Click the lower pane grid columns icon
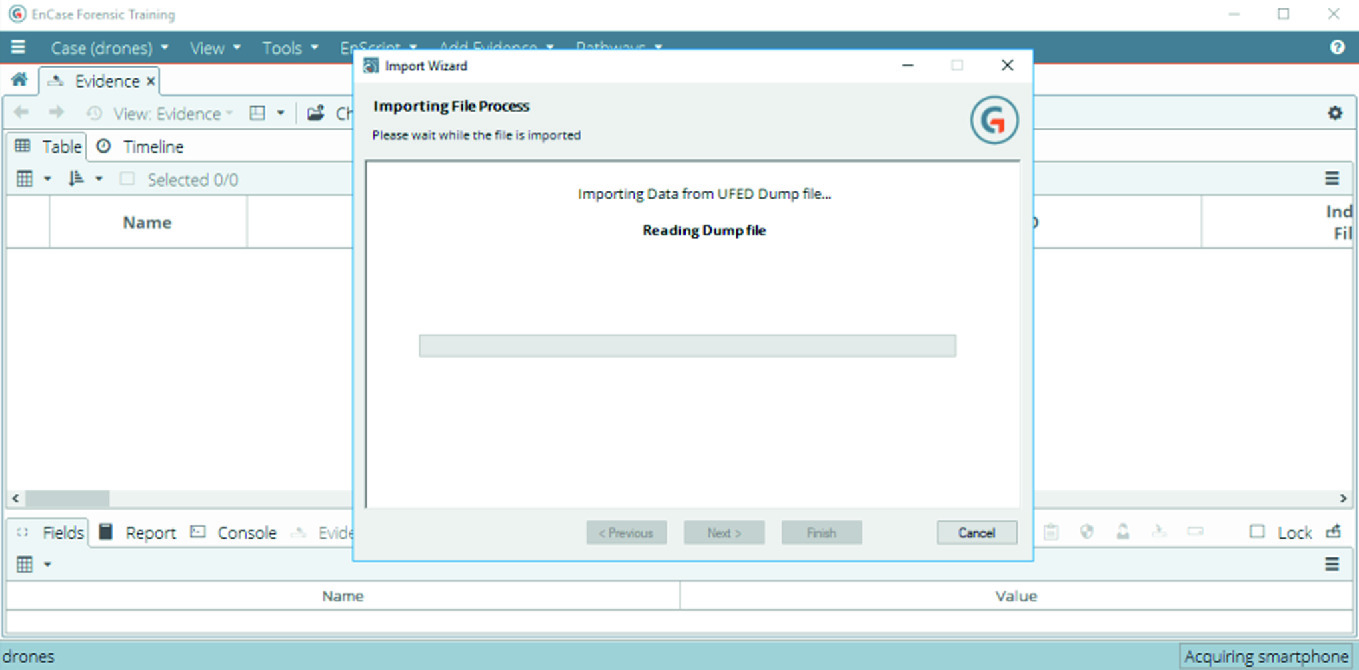 [24, 564]
